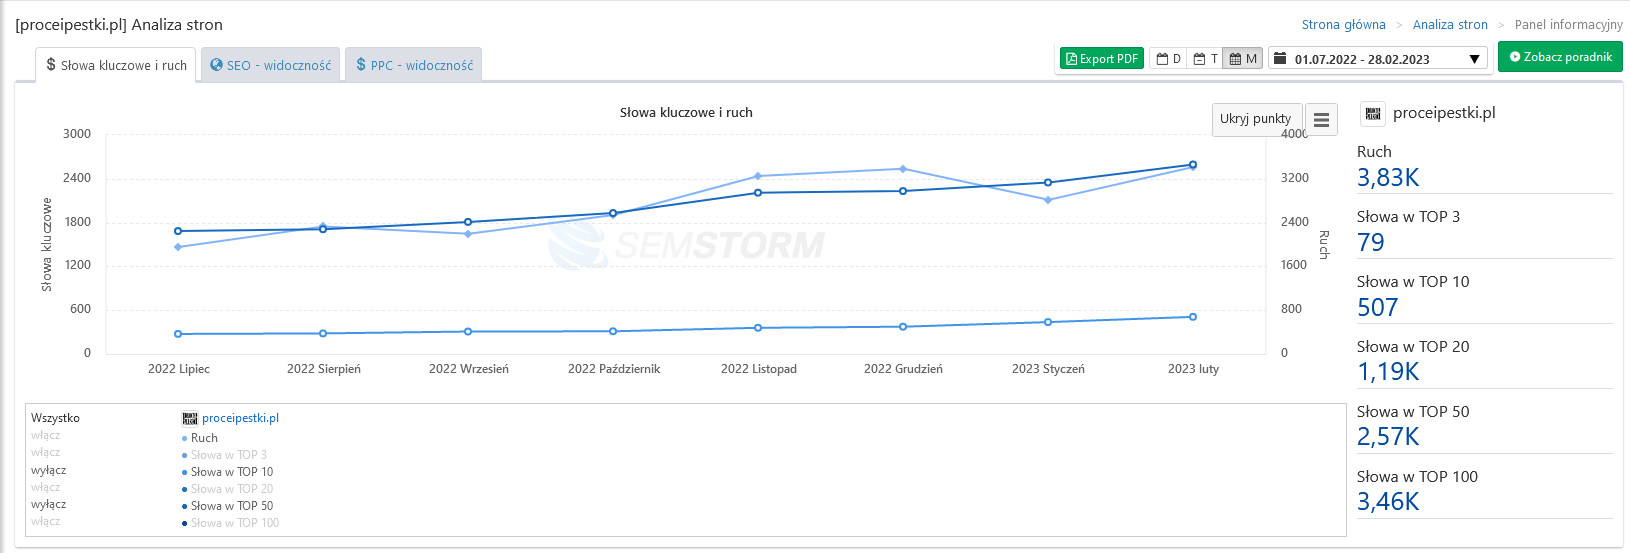The width and height of the screenshot is (1630, 553).
Task: Toggle the Ruch series in the legend
Action: click(204, 438)
